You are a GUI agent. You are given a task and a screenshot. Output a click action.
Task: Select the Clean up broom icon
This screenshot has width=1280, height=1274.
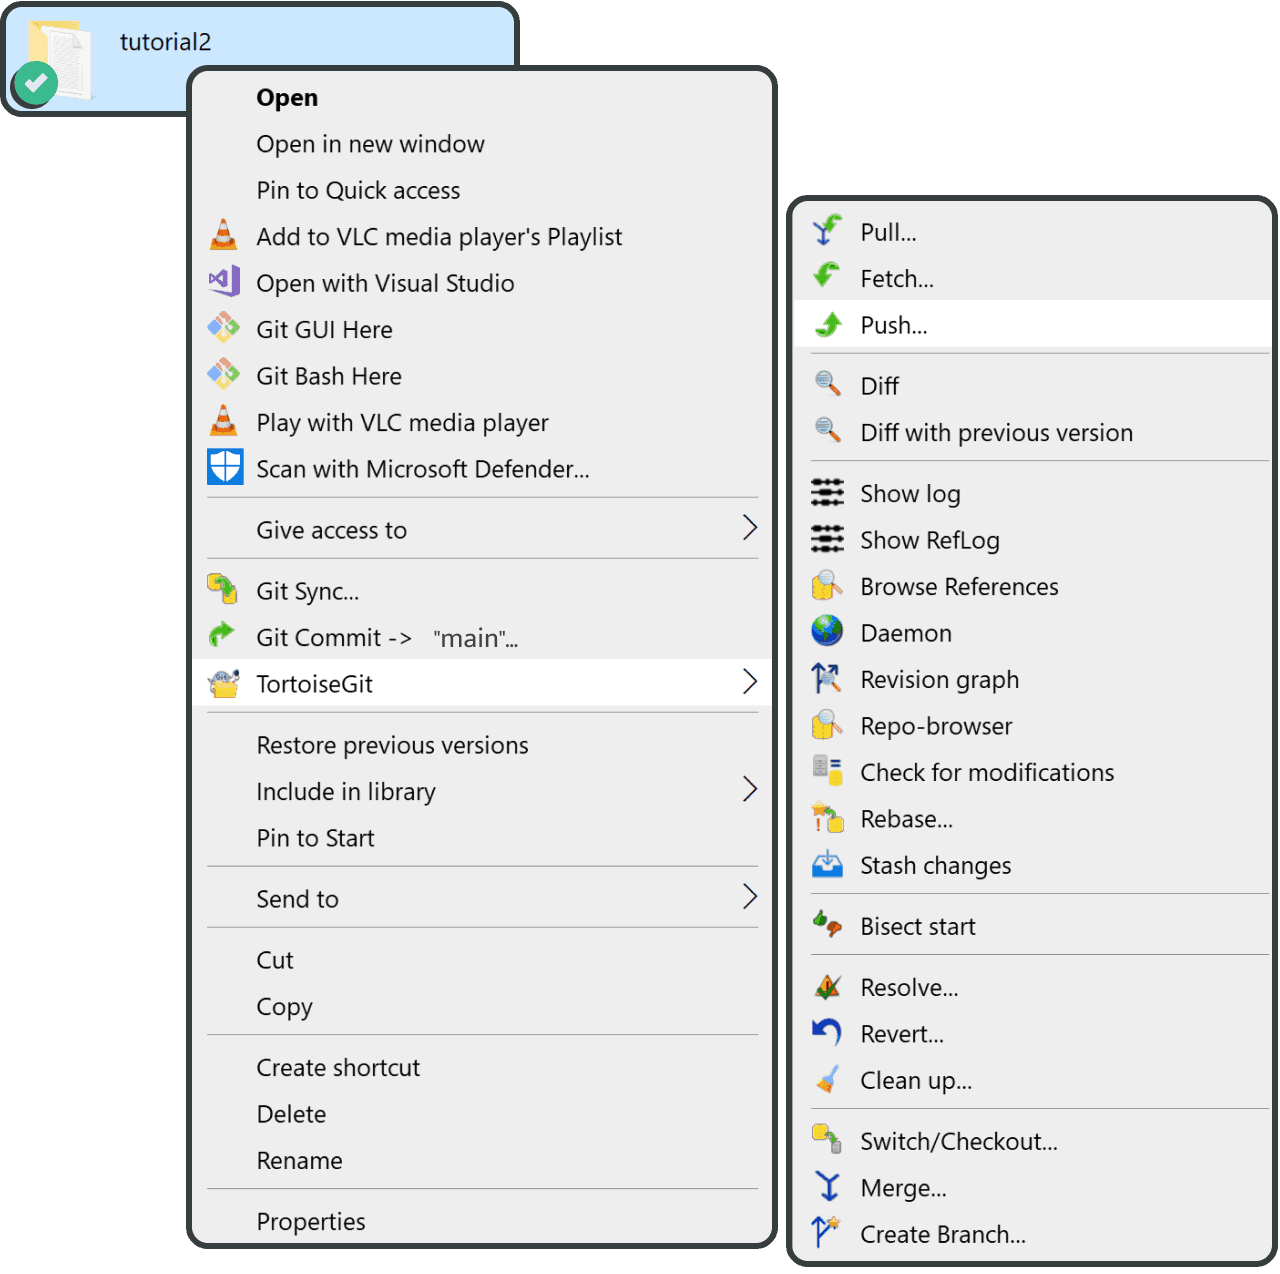(827, 1080)
